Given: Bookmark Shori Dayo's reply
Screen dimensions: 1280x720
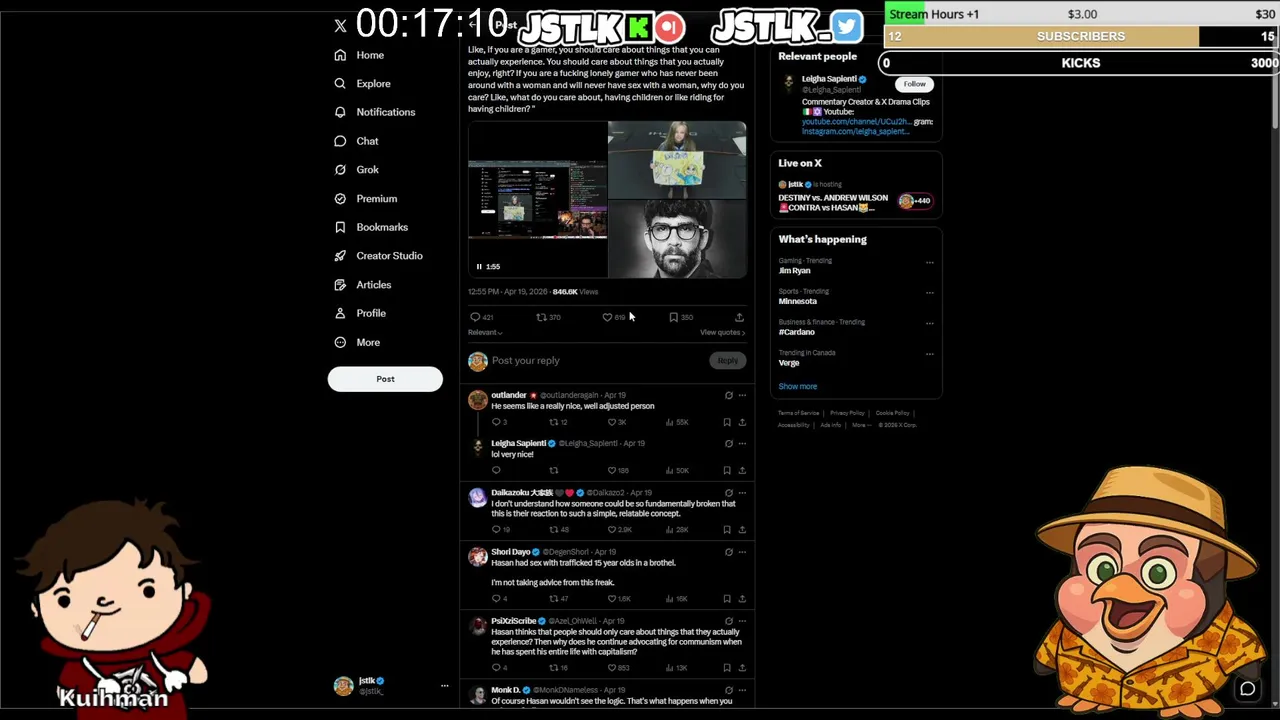Looking at the screenshot, I should tap(727, 598).
